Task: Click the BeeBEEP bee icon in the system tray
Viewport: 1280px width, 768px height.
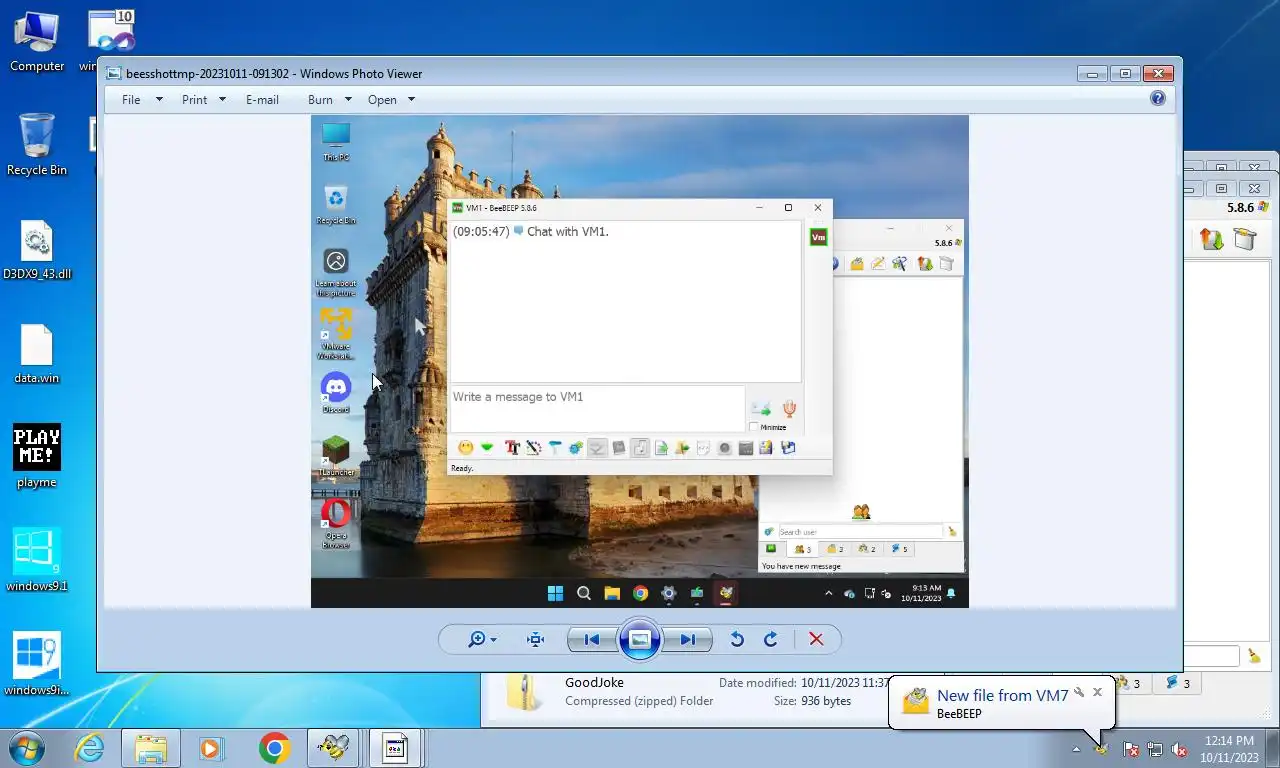Action: coord(1102,748)
